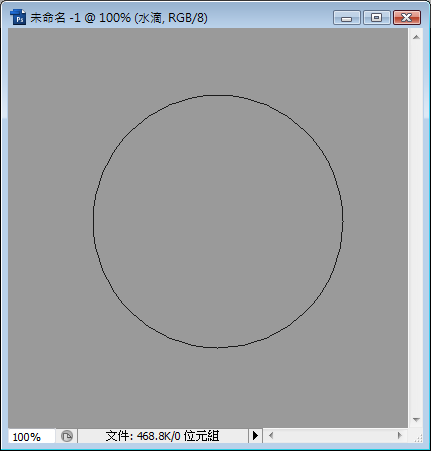Close the 未命名-1 document window
Image resolution: width=431 pixels, height=451 pixels.
pyautogui.click(x=407, y=18)
